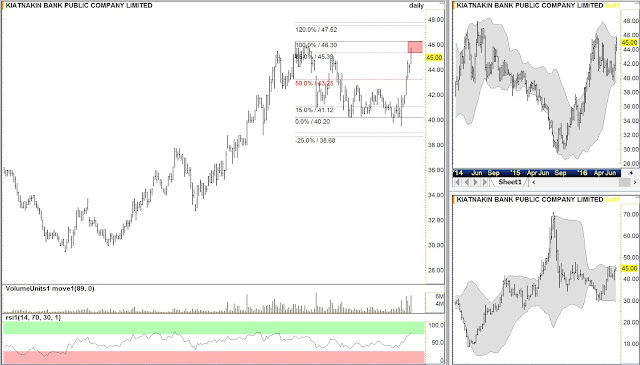The height and width of the screenshot is (365, 640).
Task: Go to previous sheet navigation arrow
Action: (x=467, y=182)
